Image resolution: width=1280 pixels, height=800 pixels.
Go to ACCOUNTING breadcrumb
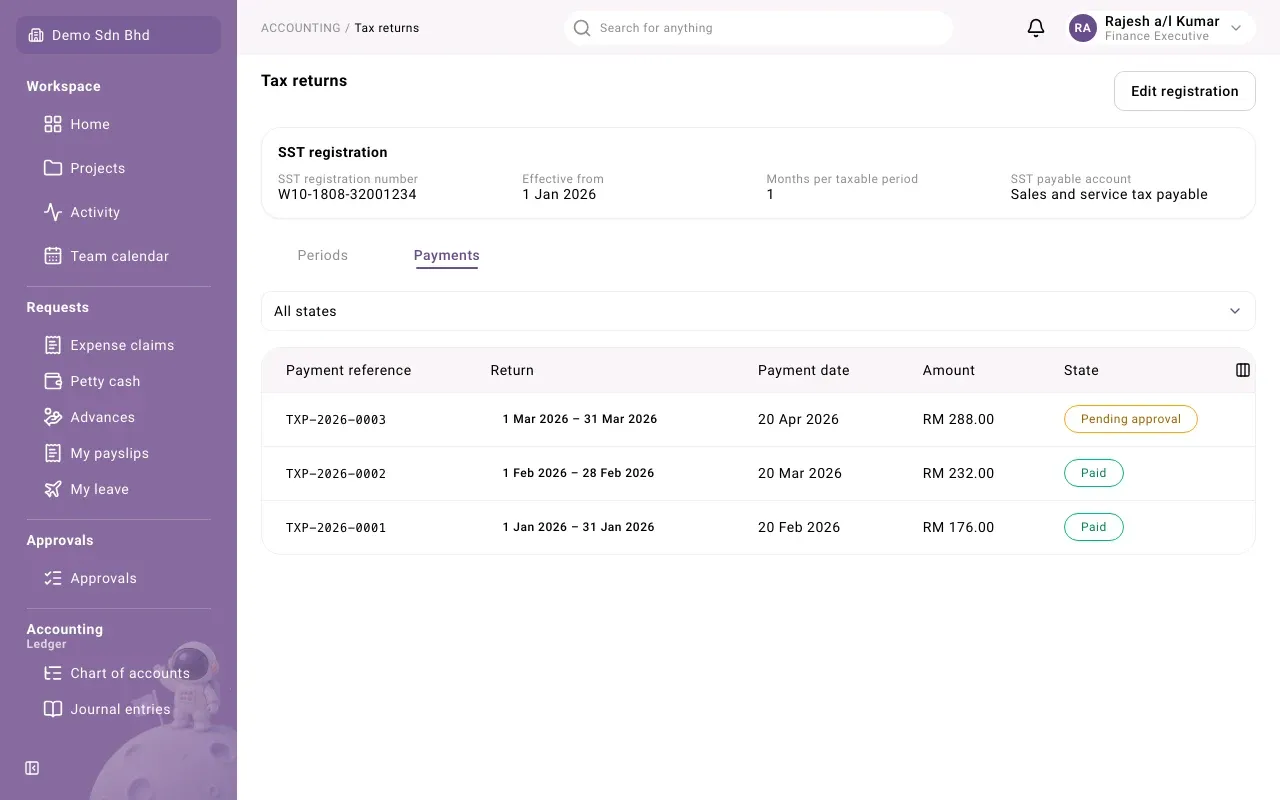click(x=300, y=28)
